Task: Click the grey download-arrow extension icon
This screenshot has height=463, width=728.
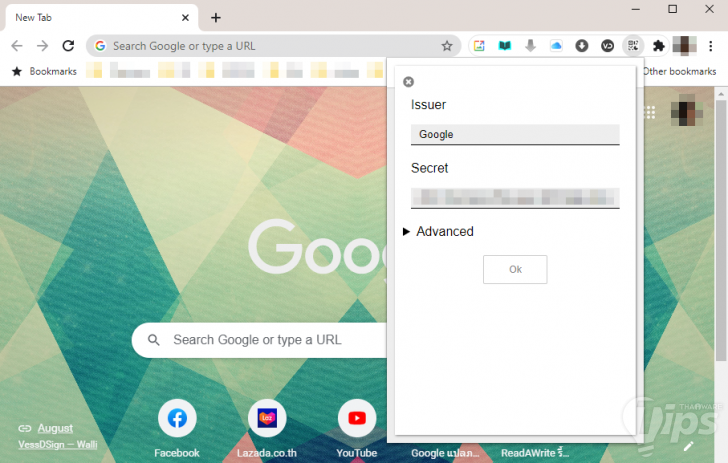Action: pyautogui.click(x=530, y=46)
